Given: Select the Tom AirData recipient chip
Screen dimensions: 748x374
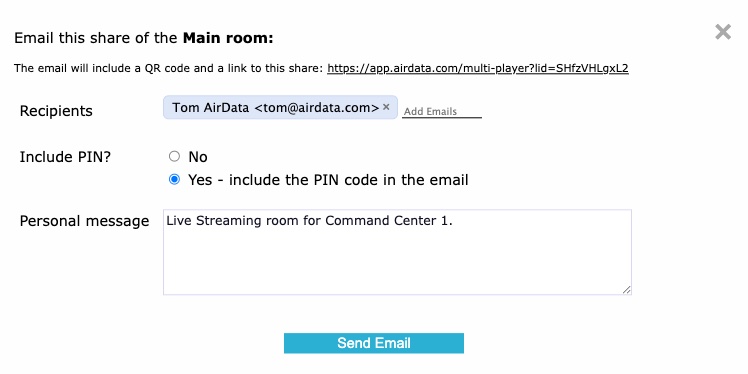Looking at the screenshot, I should (276, 107).
